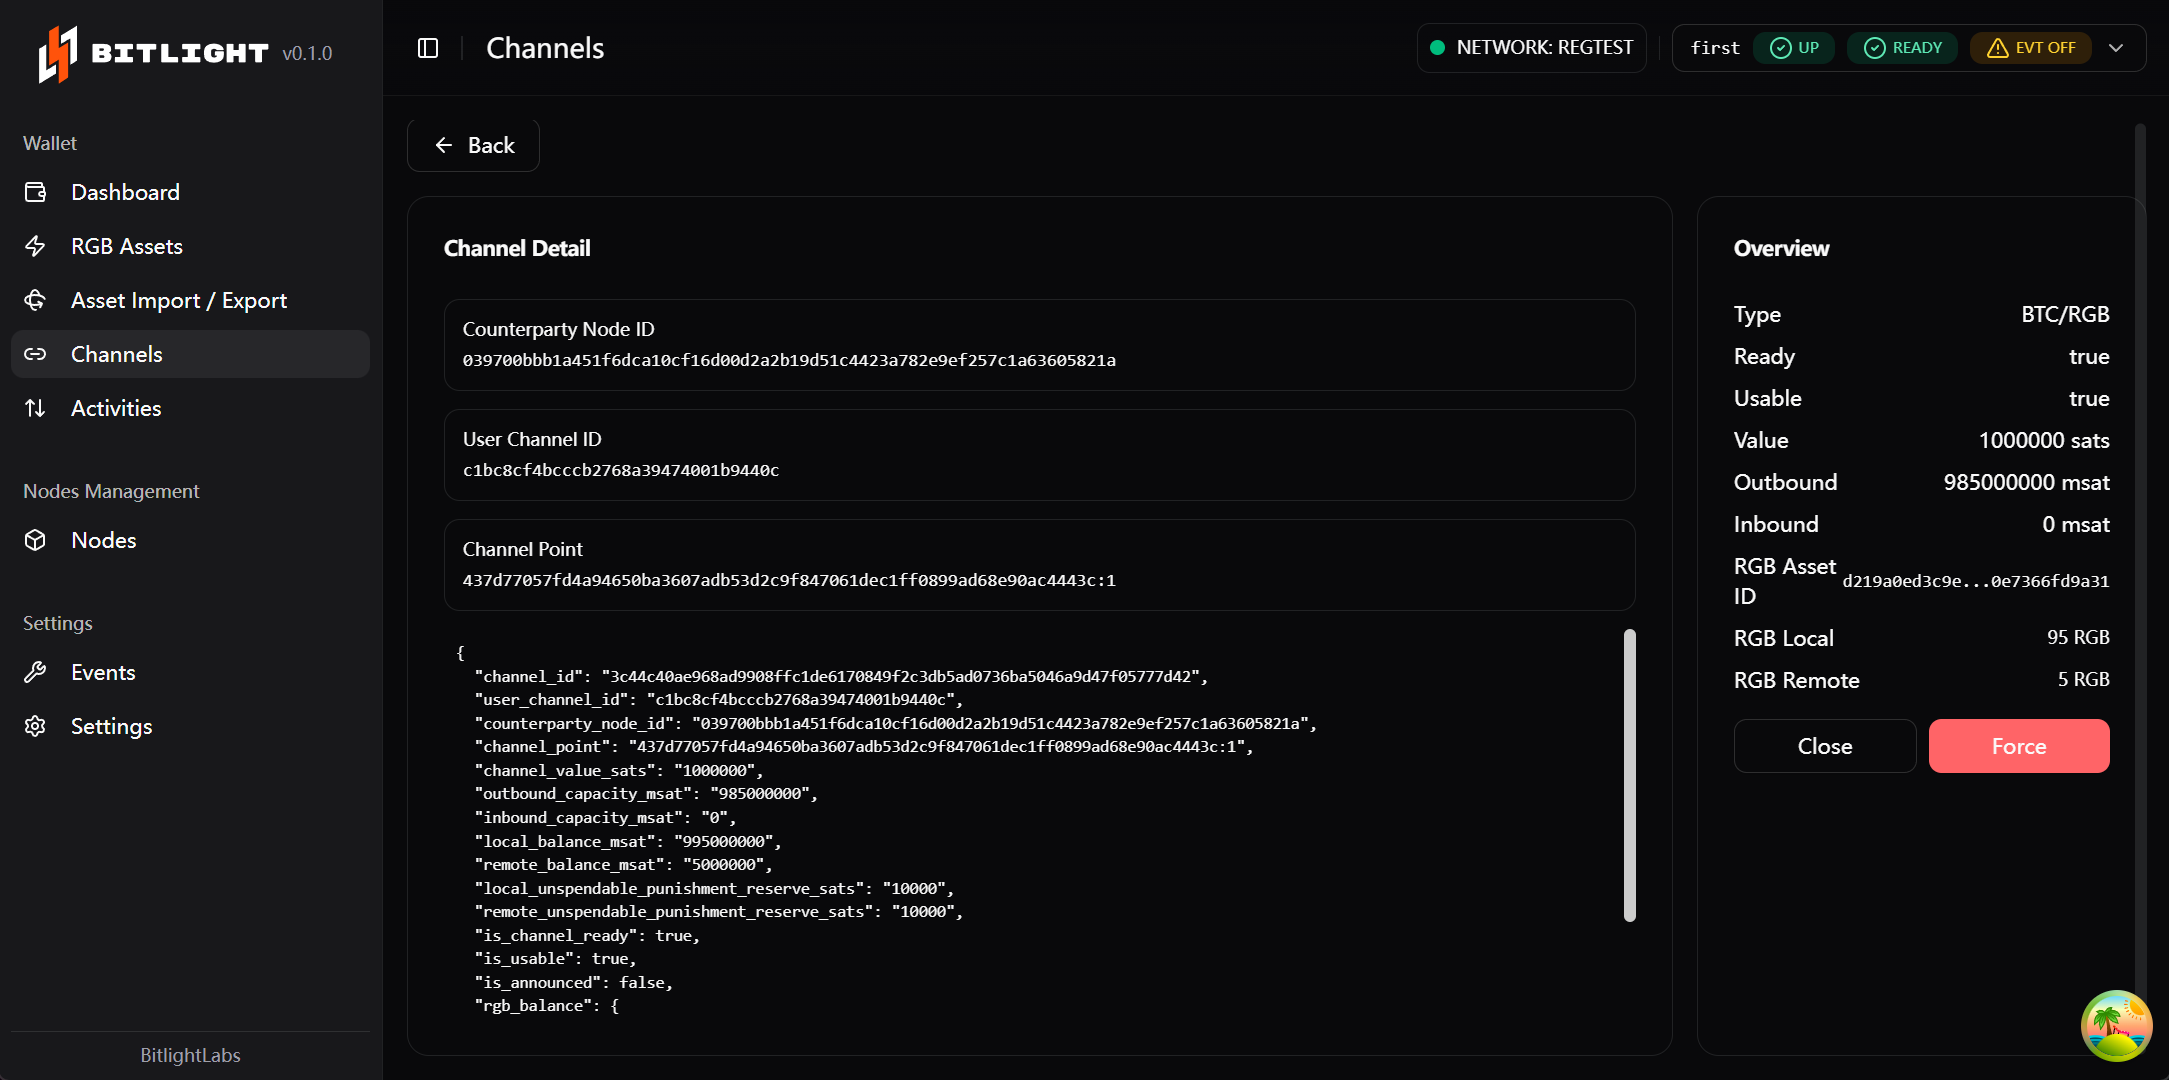Click the Close channel button
Image resolution: width=2169 pixels, height=1080 pixels.
click(1825, 746)
